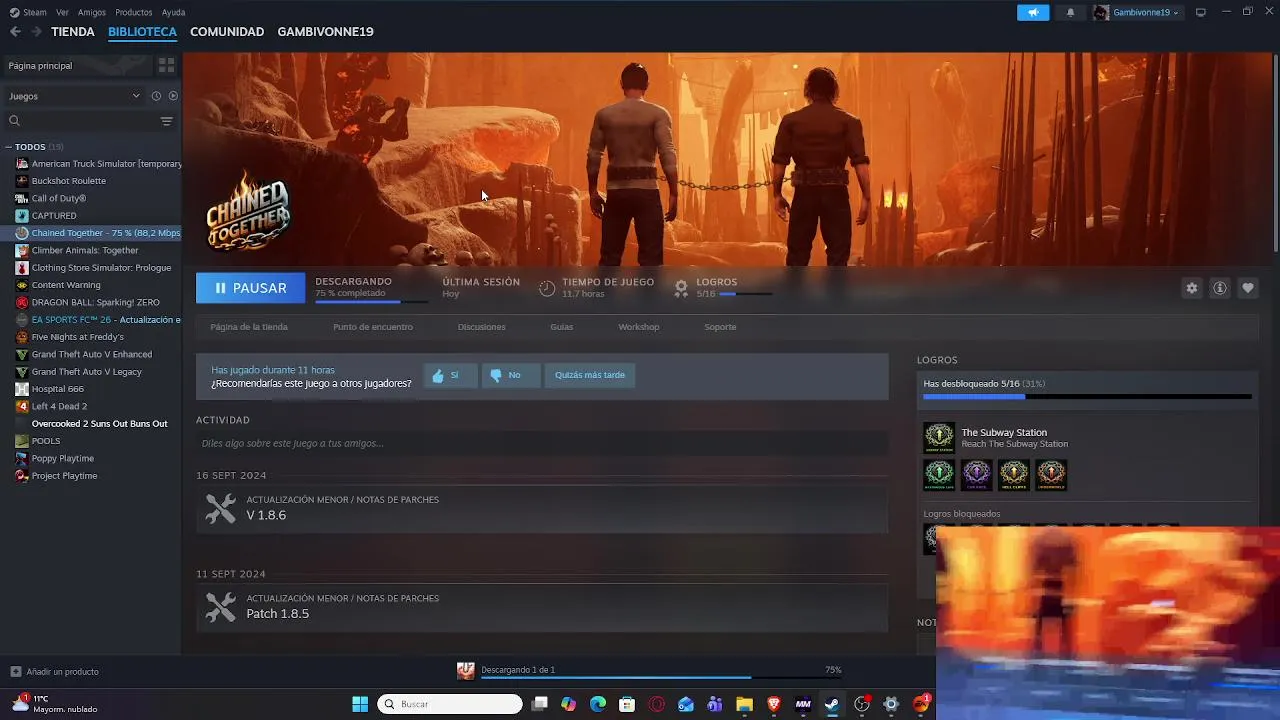Select Content Warning in library

point(66,285)
